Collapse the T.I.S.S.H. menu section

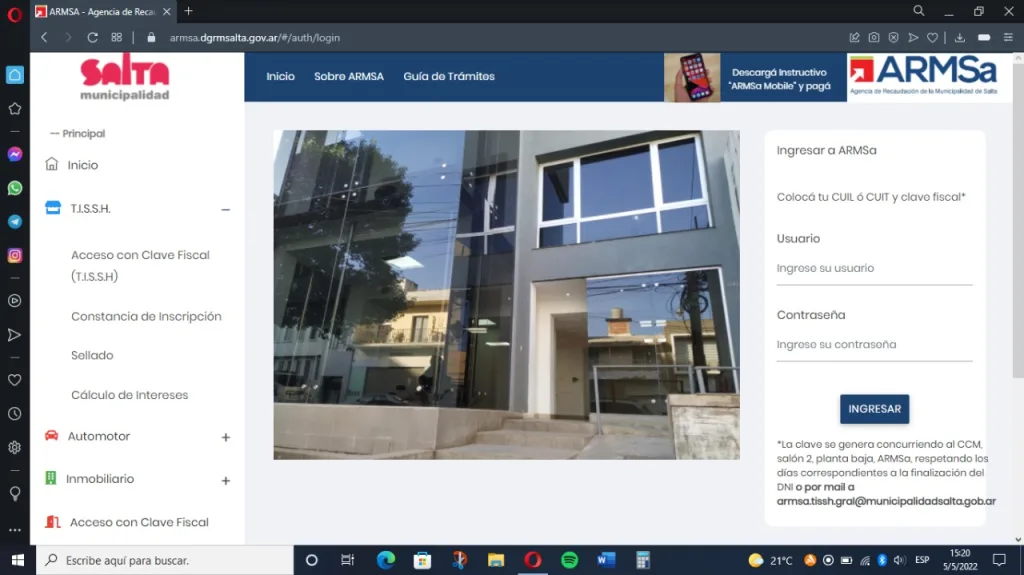click(225, 210)
